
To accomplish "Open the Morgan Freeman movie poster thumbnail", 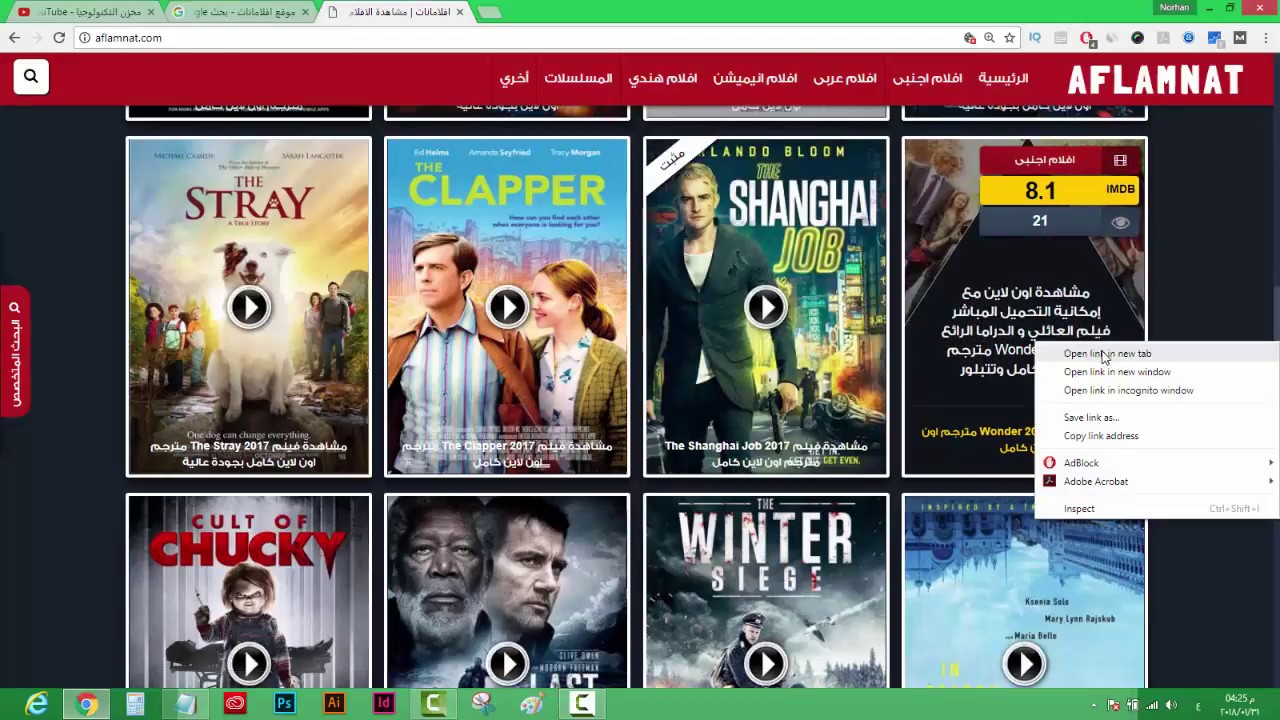I will 507,592.
